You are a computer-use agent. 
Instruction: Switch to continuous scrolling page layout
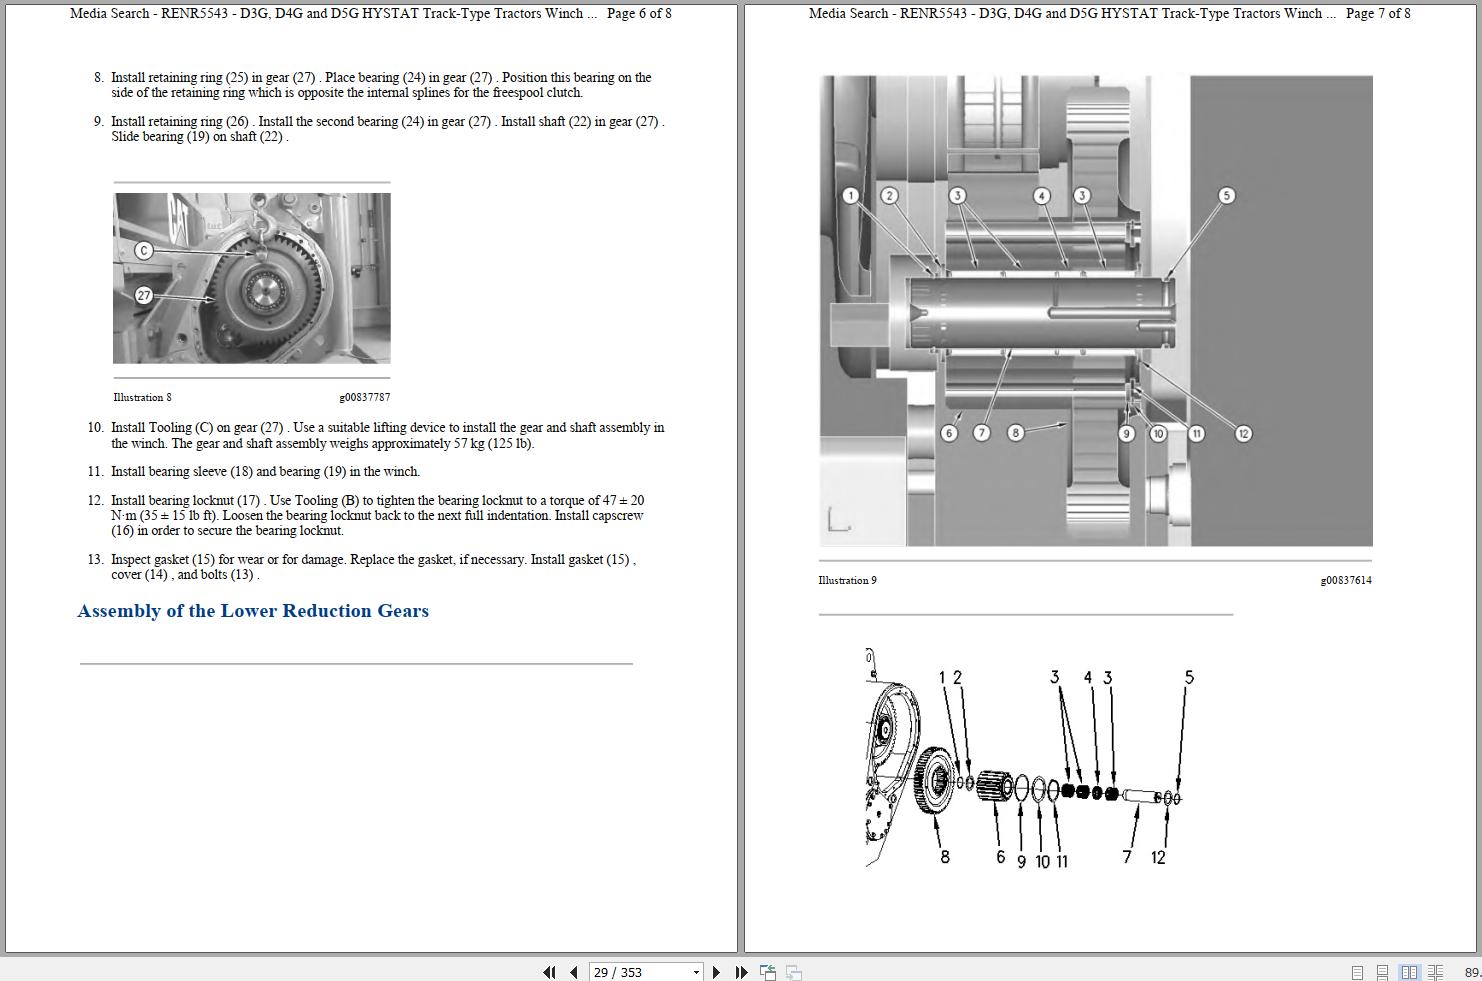point(1382,971)
